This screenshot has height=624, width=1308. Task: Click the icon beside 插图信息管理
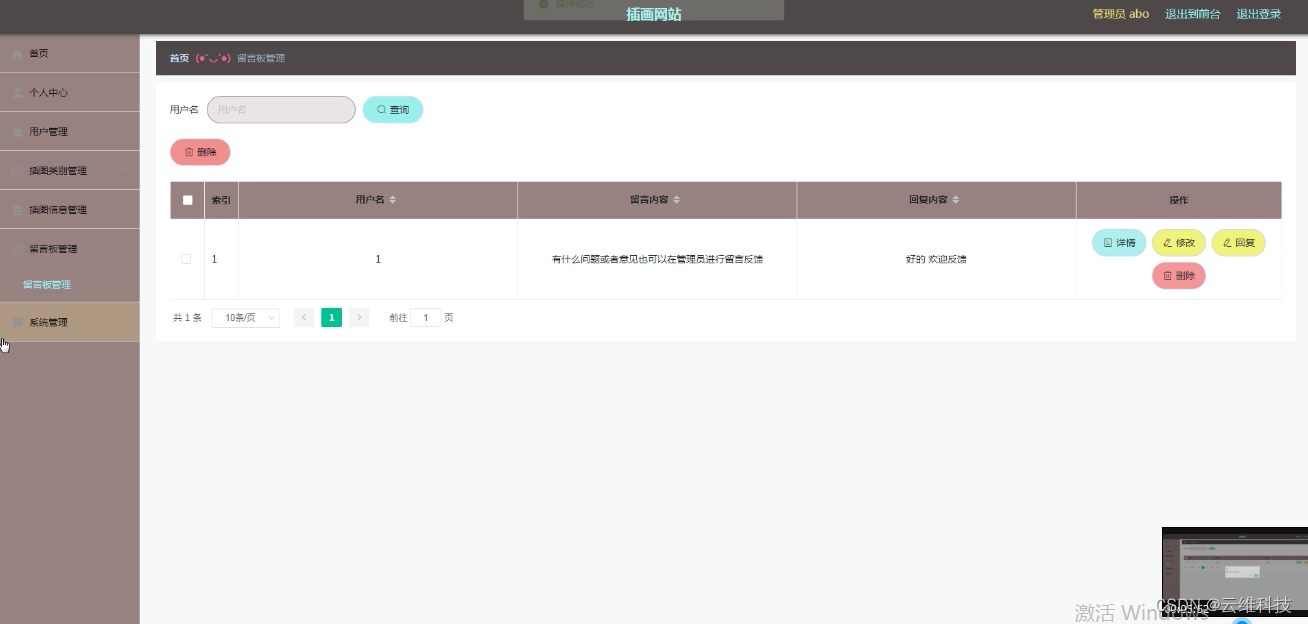pyautogui.click(x=18, y=210)
